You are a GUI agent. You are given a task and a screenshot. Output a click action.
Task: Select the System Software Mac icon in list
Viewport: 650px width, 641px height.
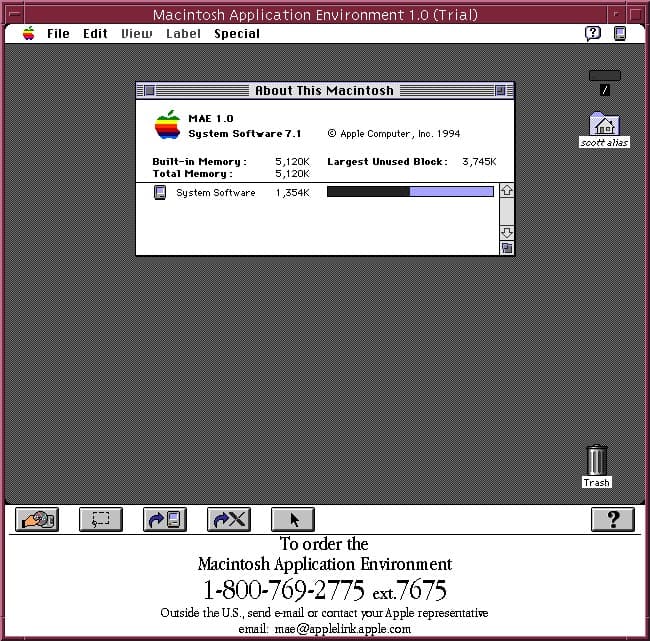tap(160, 192)
